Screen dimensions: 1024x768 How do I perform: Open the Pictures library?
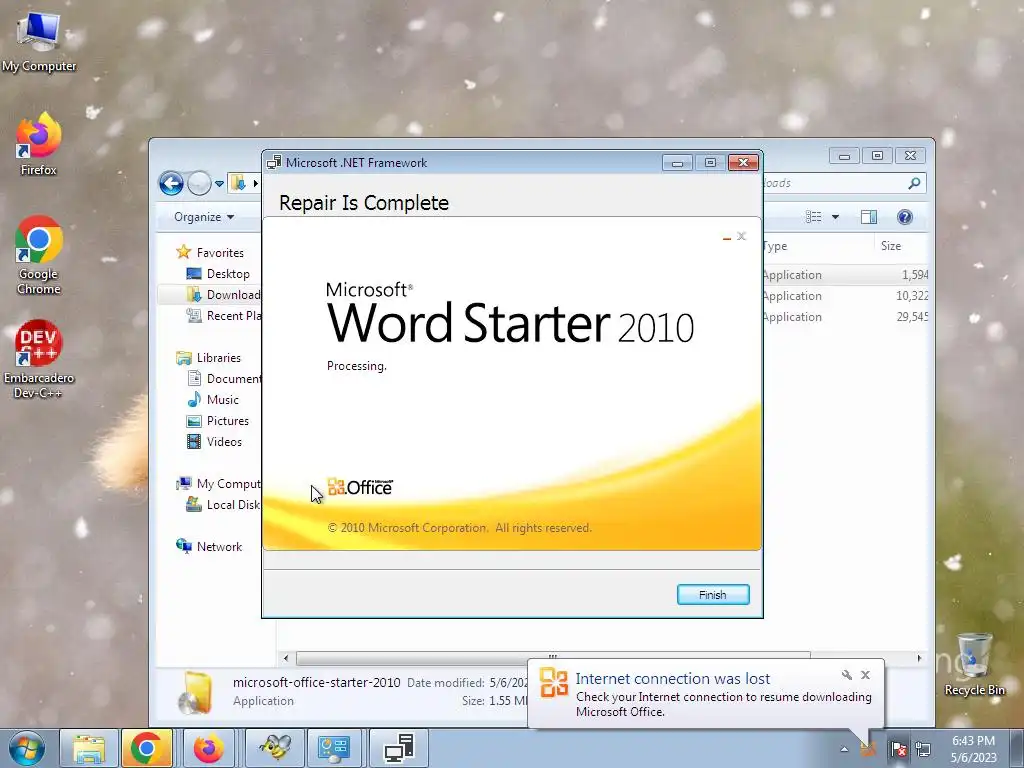pos(227,421)
